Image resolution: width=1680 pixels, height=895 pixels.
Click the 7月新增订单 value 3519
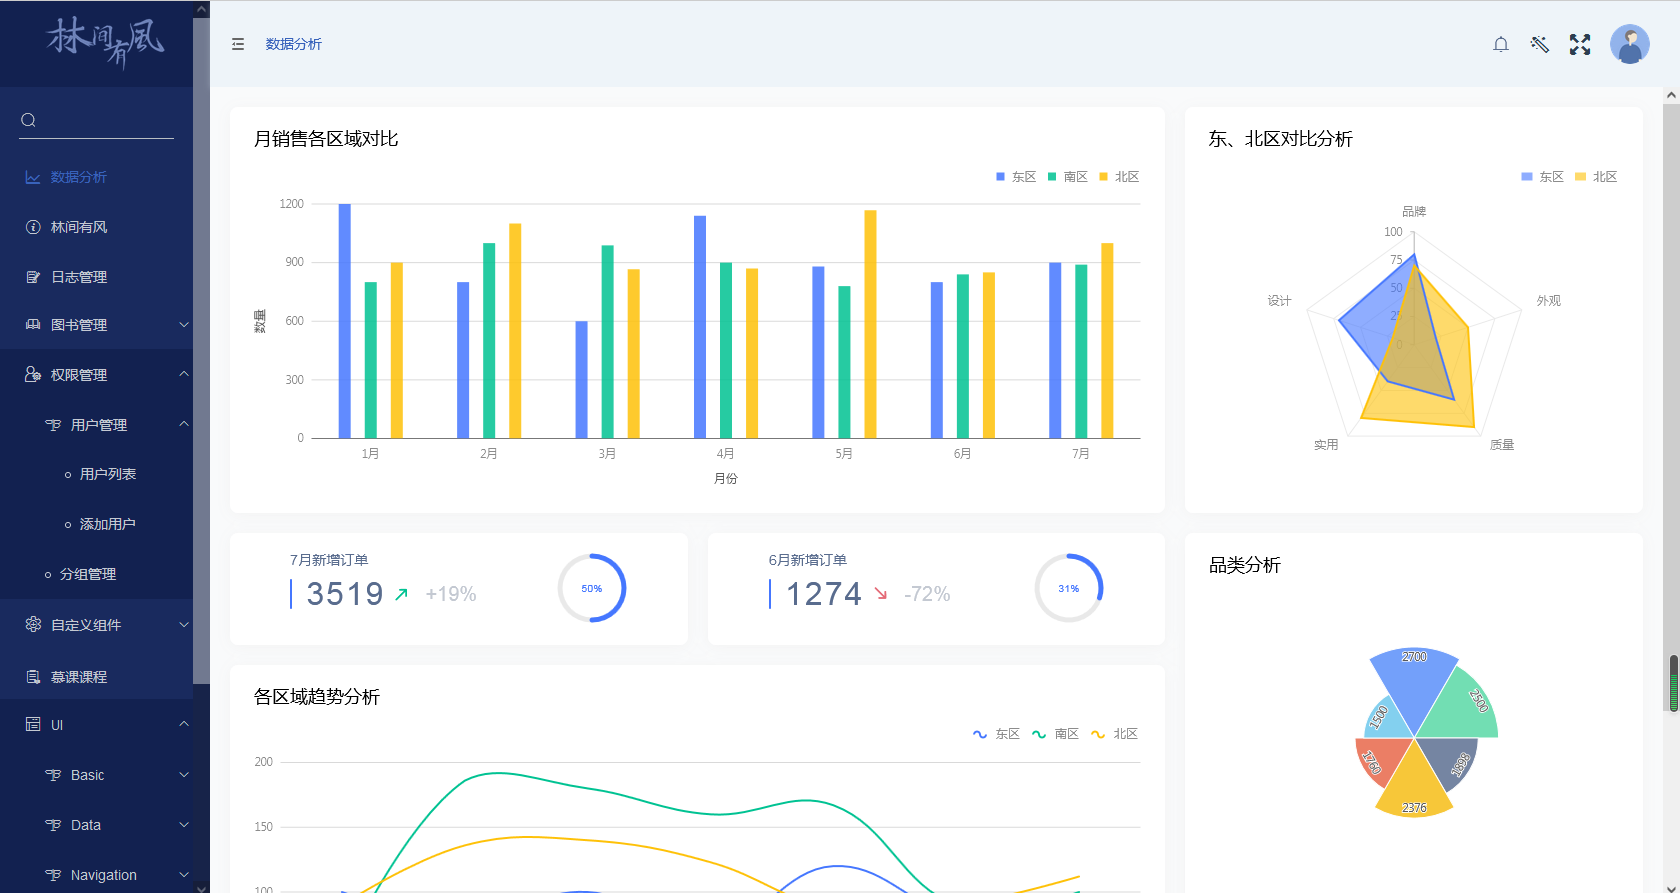[345, 594]
